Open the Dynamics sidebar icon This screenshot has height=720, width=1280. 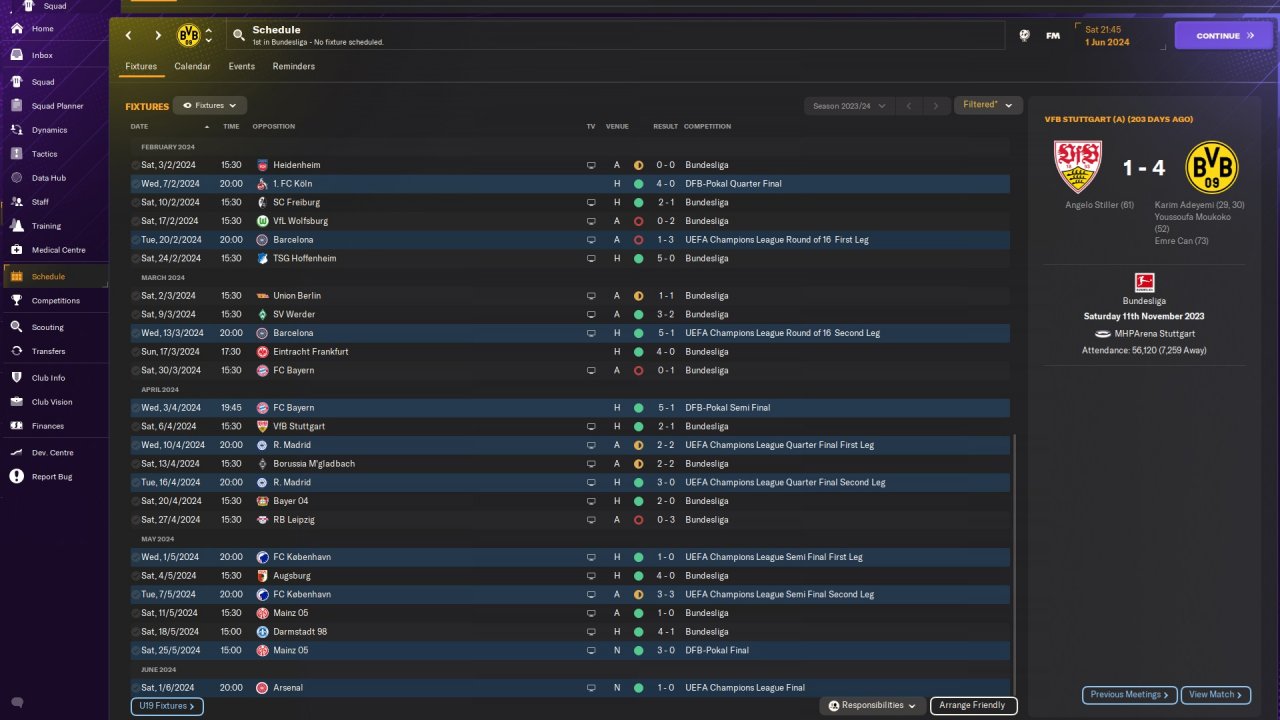click(17, 130)
